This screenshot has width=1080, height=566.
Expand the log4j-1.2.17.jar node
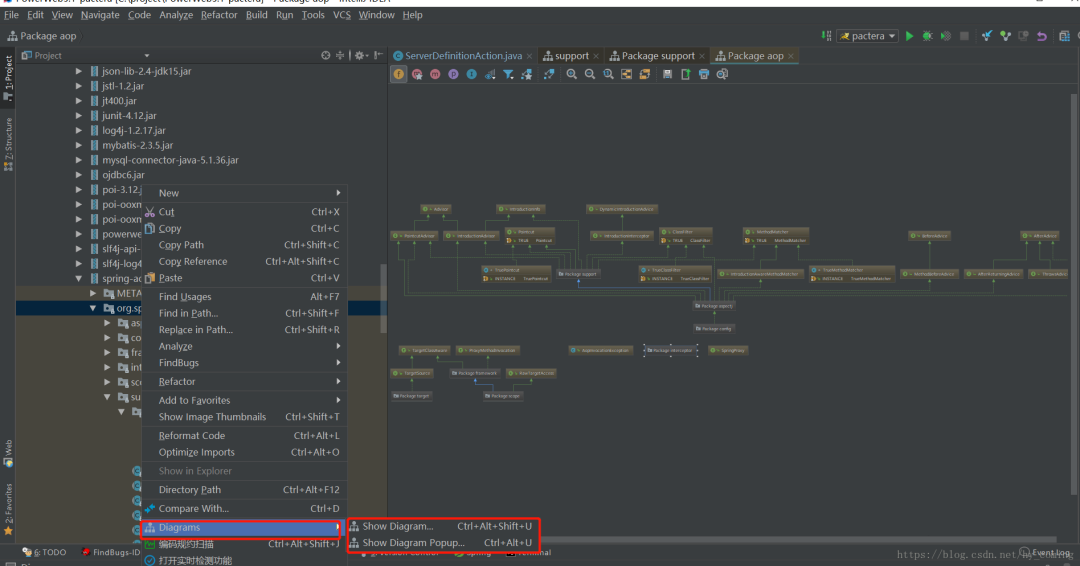[x=79, y=130]
